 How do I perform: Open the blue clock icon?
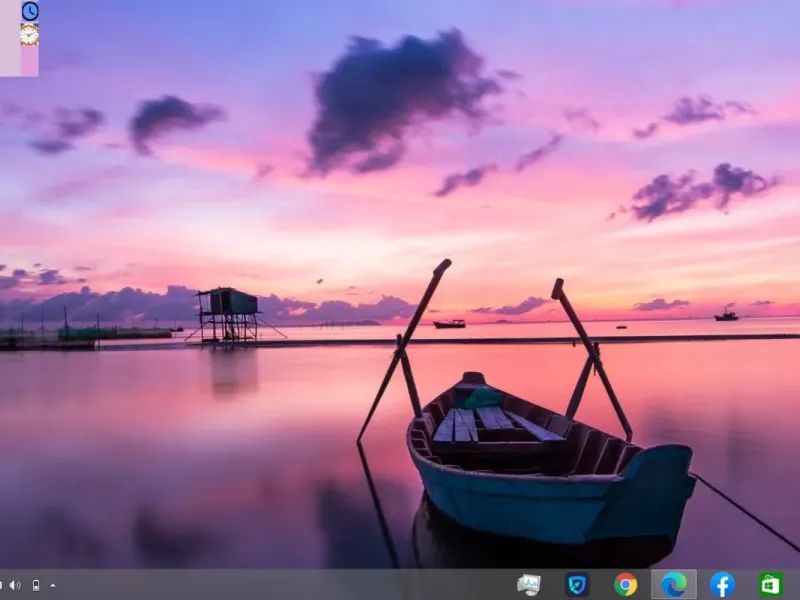pyautogui.click(x=30, y=11)
